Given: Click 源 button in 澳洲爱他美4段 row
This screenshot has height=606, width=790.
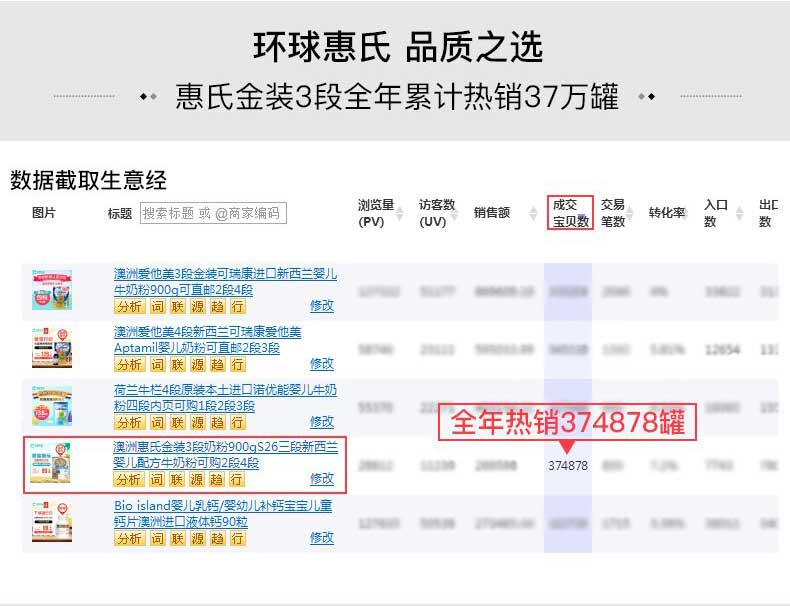Looking at the screenshot, I should (198, 364).
